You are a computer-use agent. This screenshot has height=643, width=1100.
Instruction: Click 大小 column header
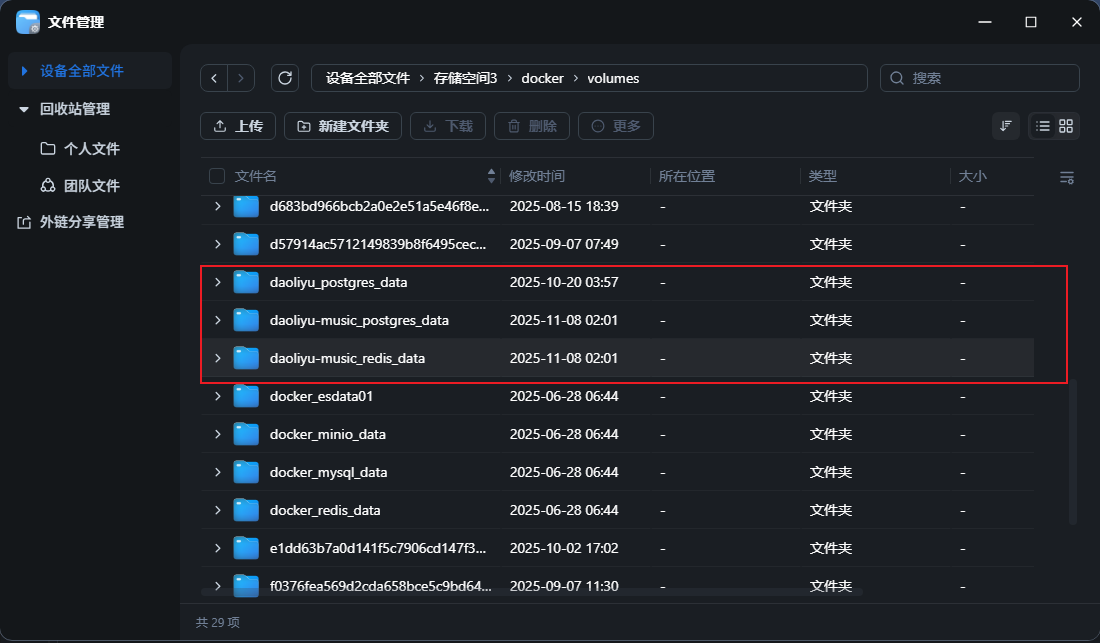(972, 176)
